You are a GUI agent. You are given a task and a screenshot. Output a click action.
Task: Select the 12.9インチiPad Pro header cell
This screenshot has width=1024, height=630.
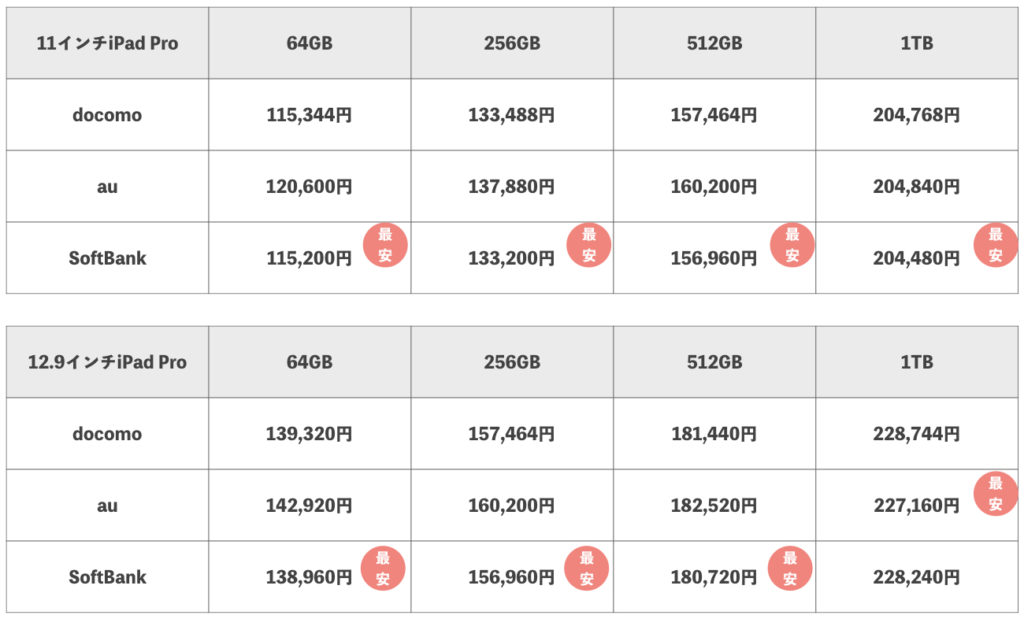coord(108,362)
